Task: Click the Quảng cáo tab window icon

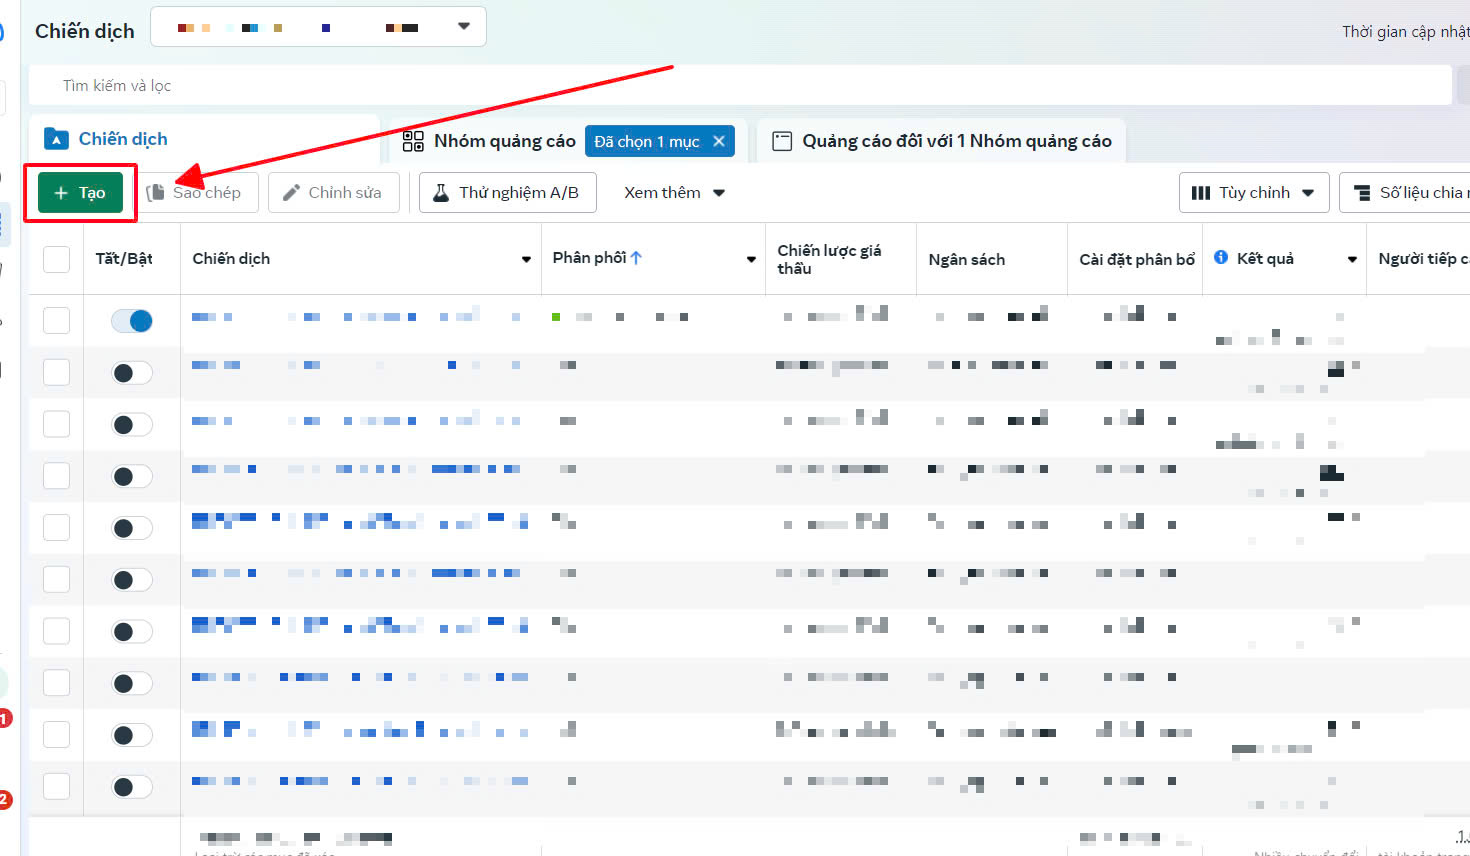Action: pos(782,141)
